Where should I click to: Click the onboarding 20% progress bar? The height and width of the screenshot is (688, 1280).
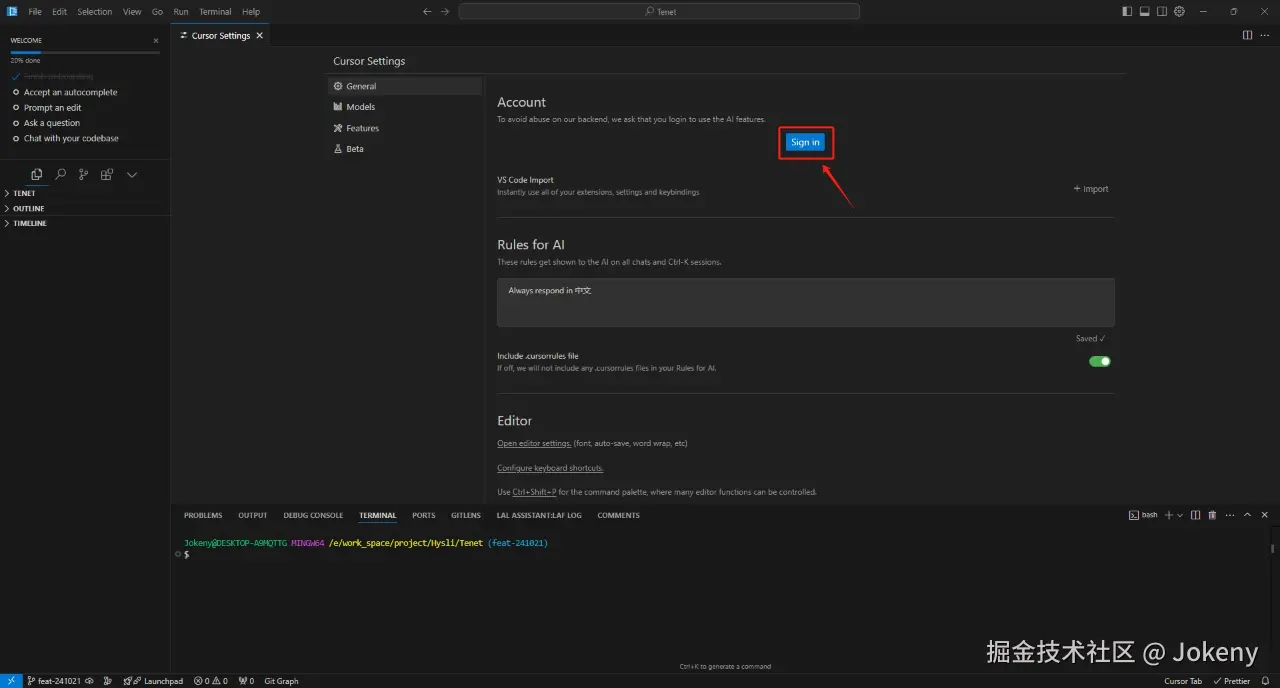(x=85, y=51)
